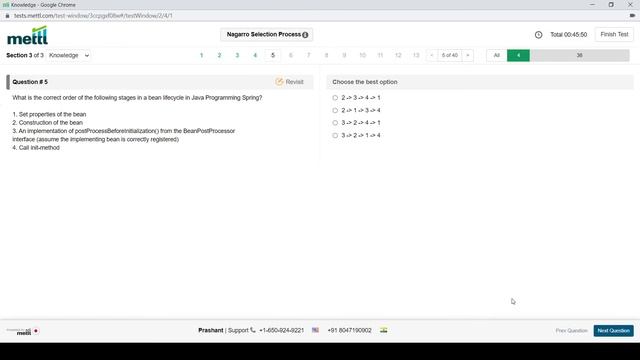Jump to question 11
The width and height of the screenshot is (640, 360).
click(380, 55)
